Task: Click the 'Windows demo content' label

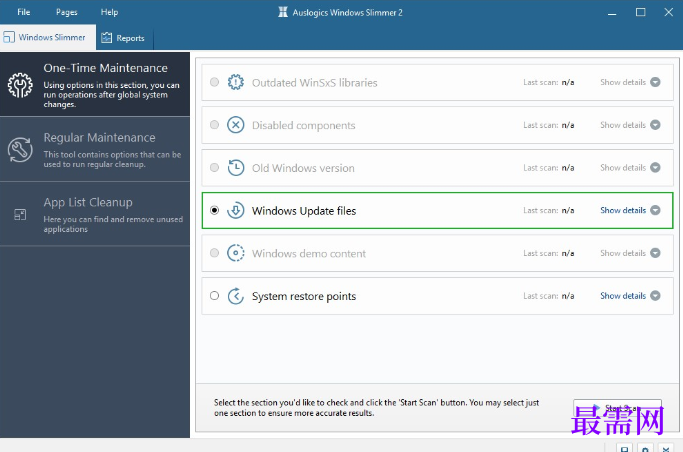Action: click(x=309, y=253)
